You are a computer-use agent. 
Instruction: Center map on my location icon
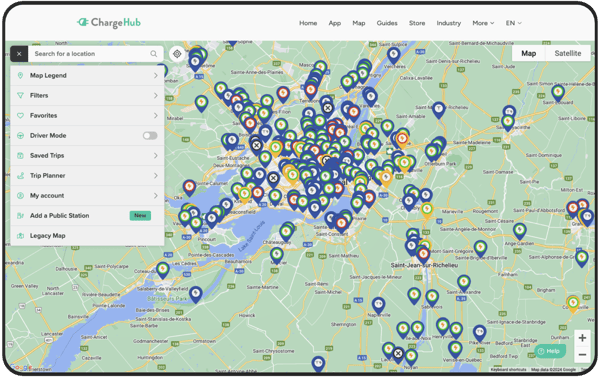177,54
